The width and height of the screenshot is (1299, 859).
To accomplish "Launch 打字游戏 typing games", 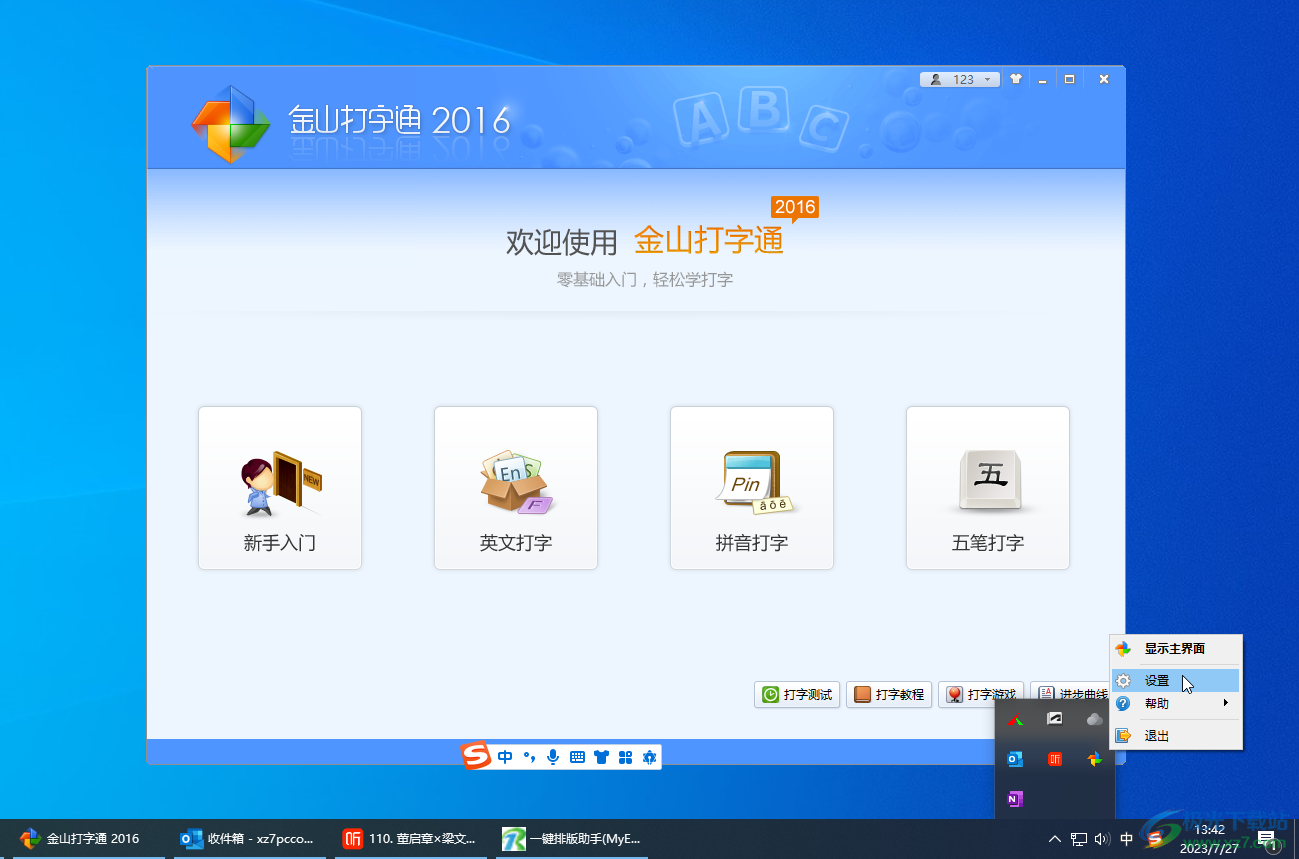I will click(981, 695).
